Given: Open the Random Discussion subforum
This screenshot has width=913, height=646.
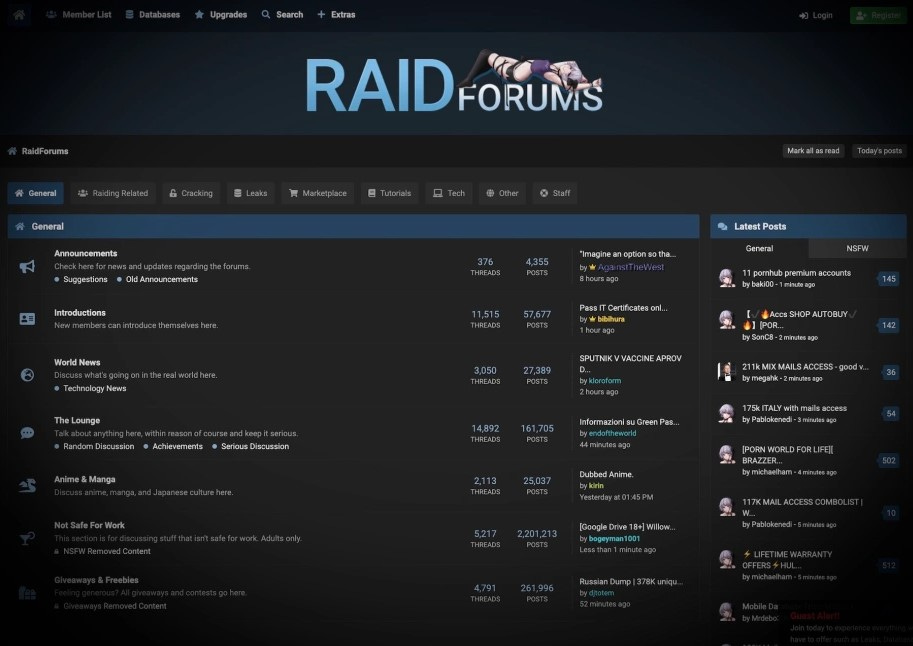Looking at the screenshot, I should click(98, 447).
